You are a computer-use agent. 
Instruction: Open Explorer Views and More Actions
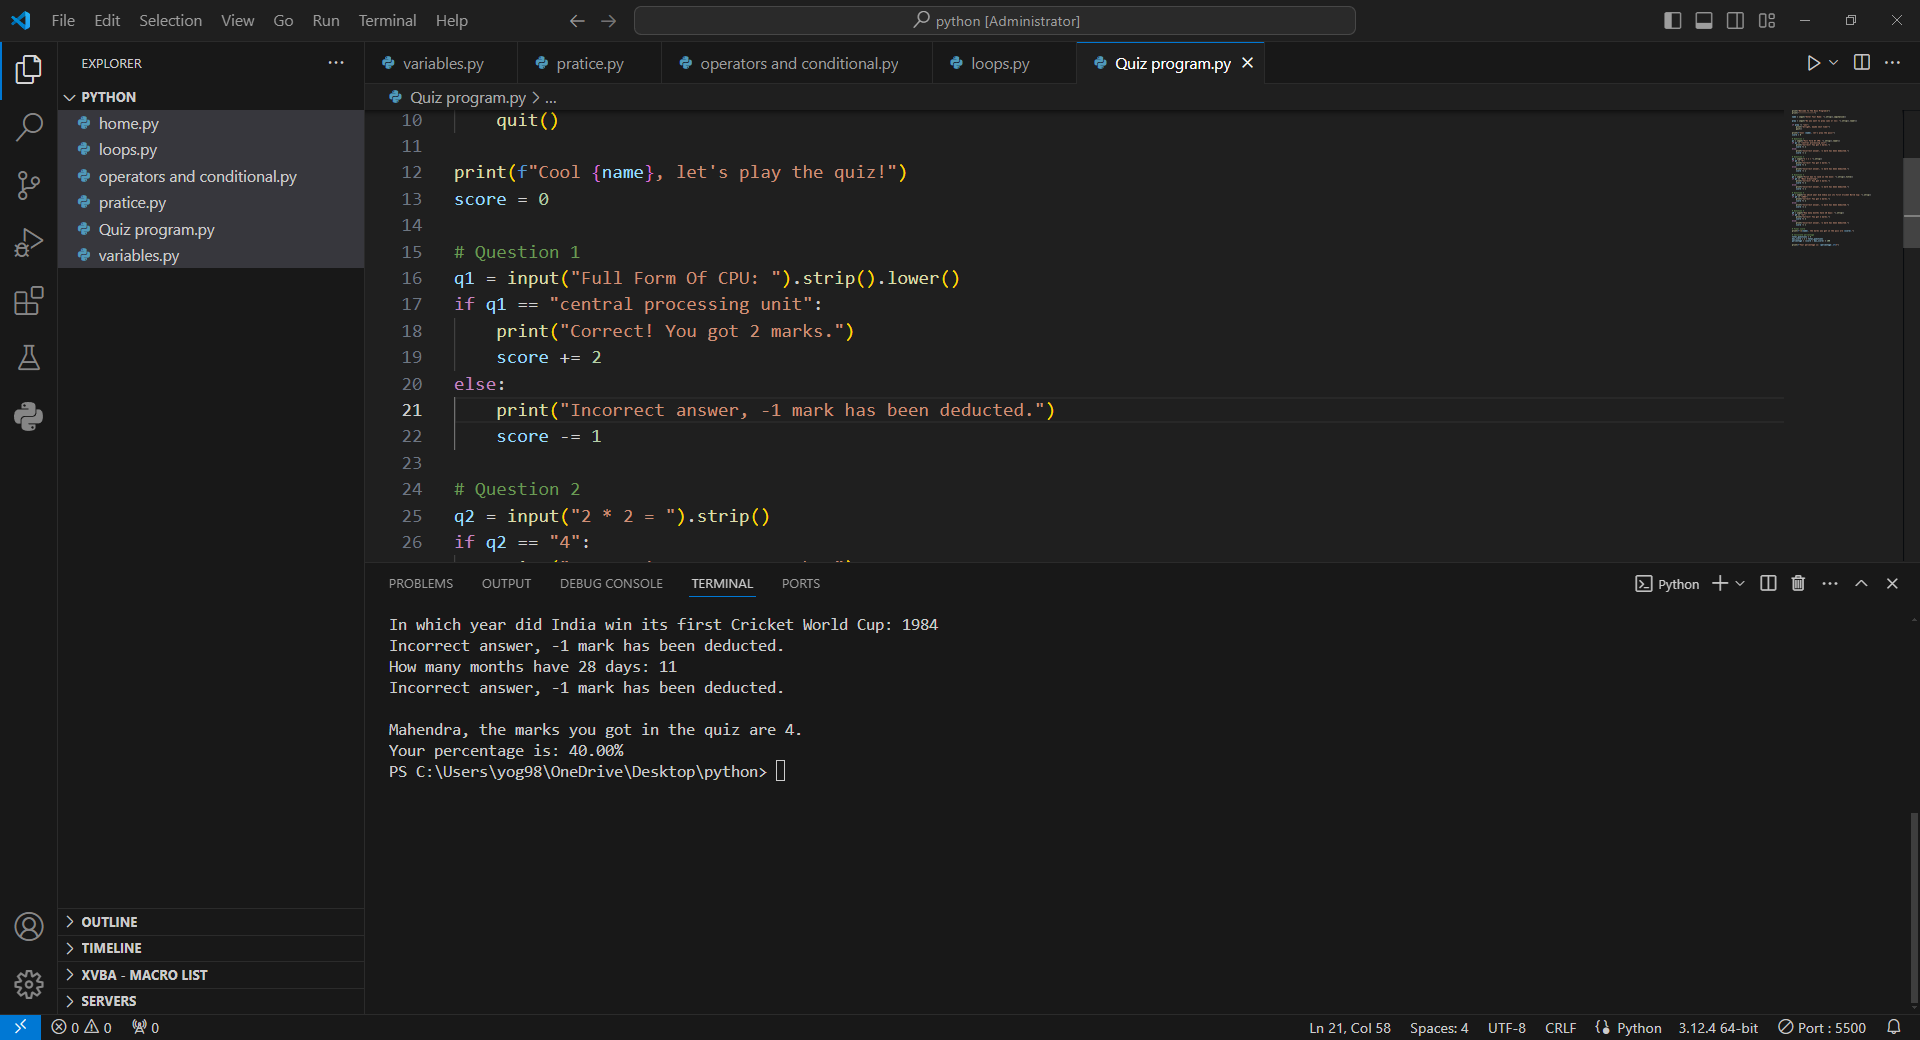(336, 63)
